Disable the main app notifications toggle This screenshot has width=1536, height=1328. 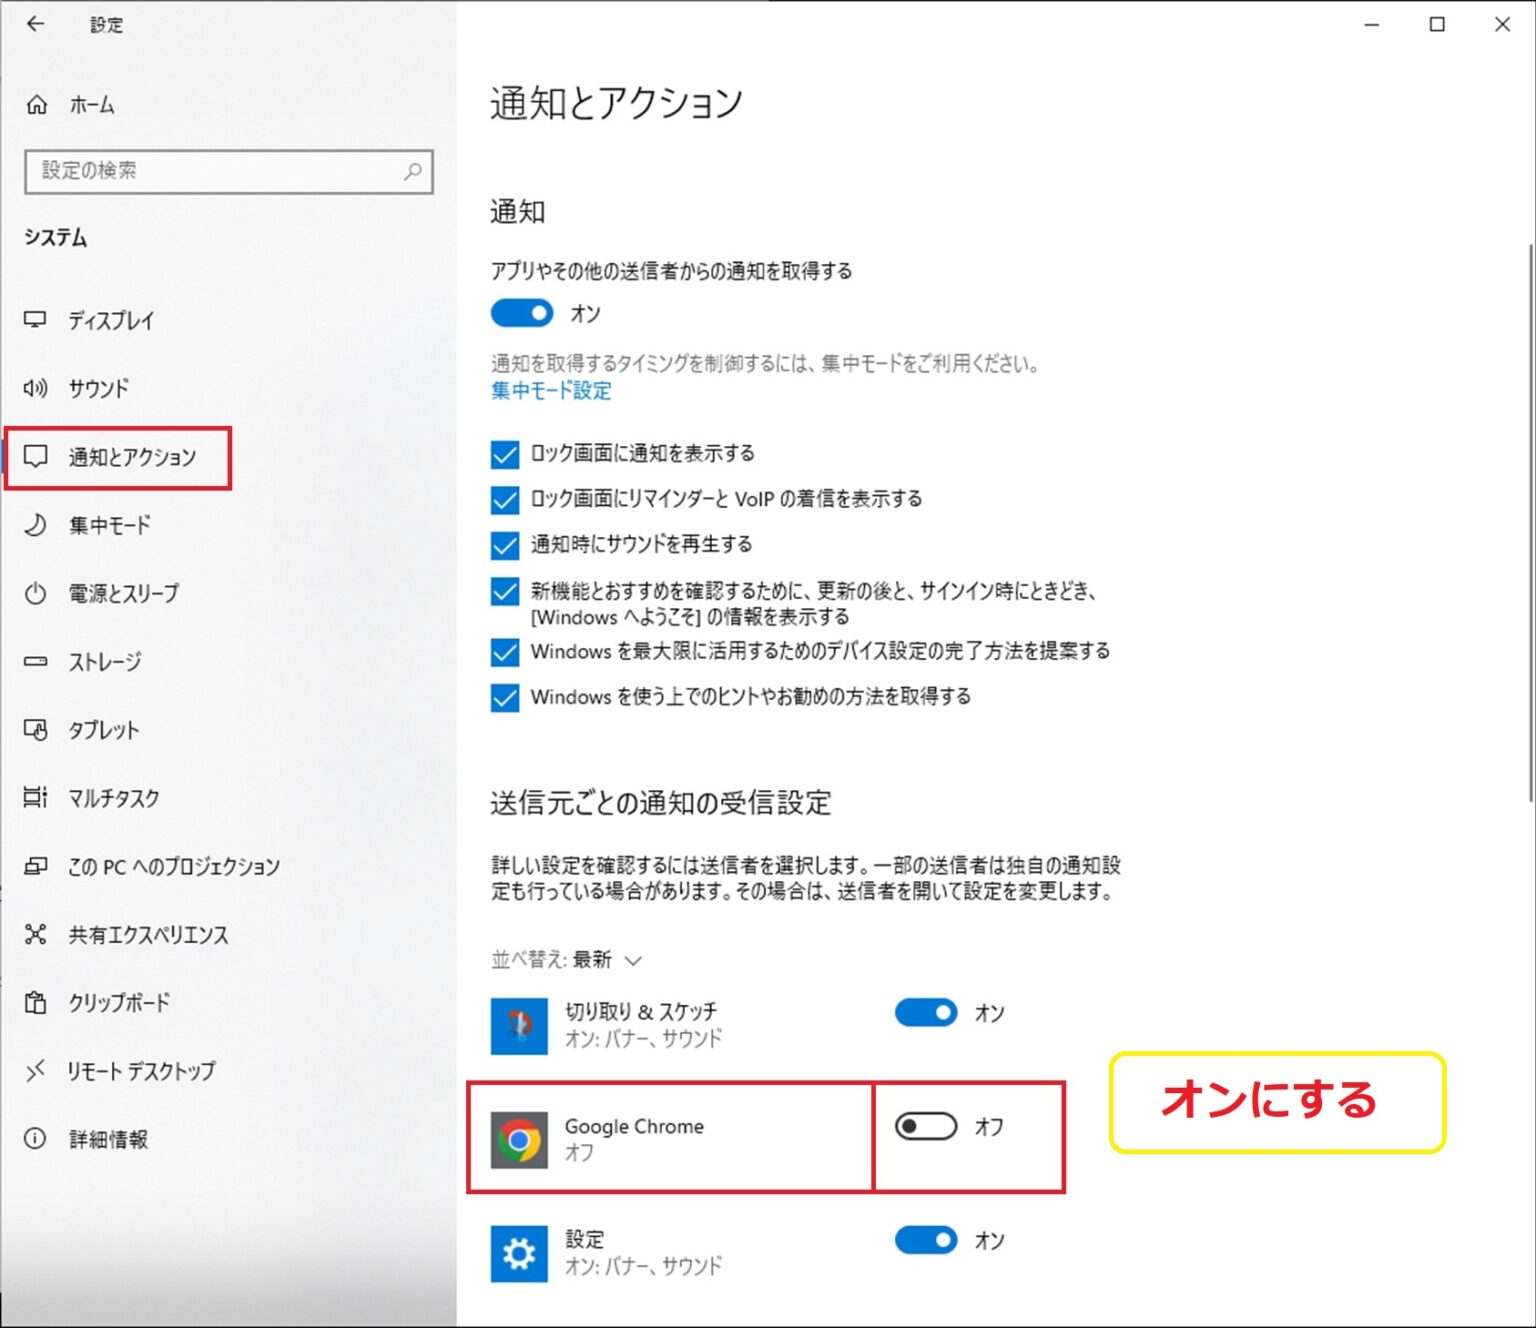(x=521, y=314)
